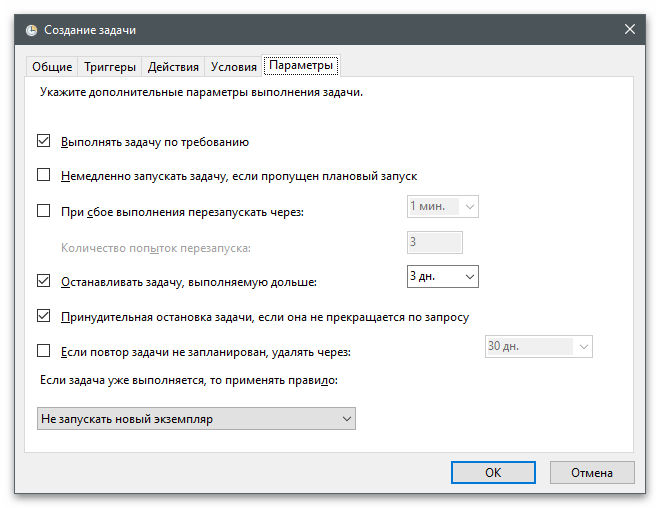Screen dimensions: 660x508
Task: Click text Укажите дополнительные параметры выполнения задачи
Action: pyautogui.click(x=201, y=92)
